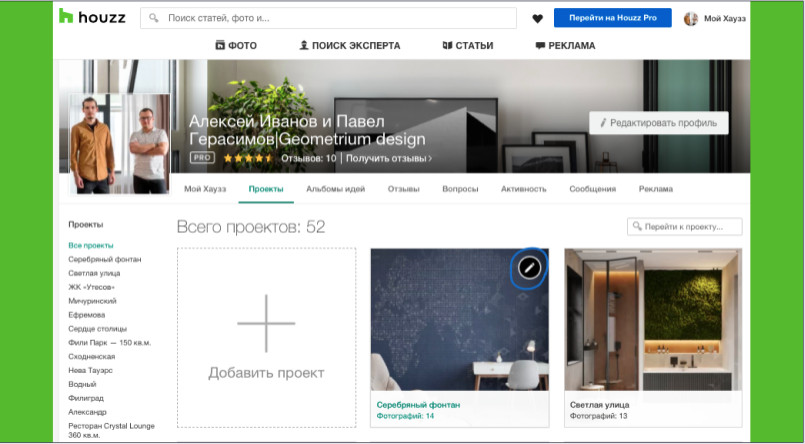The height and width of the screenshot is (444, 805).
Task: Open the СТАТЬИ menu
Action: click(467, 45)
